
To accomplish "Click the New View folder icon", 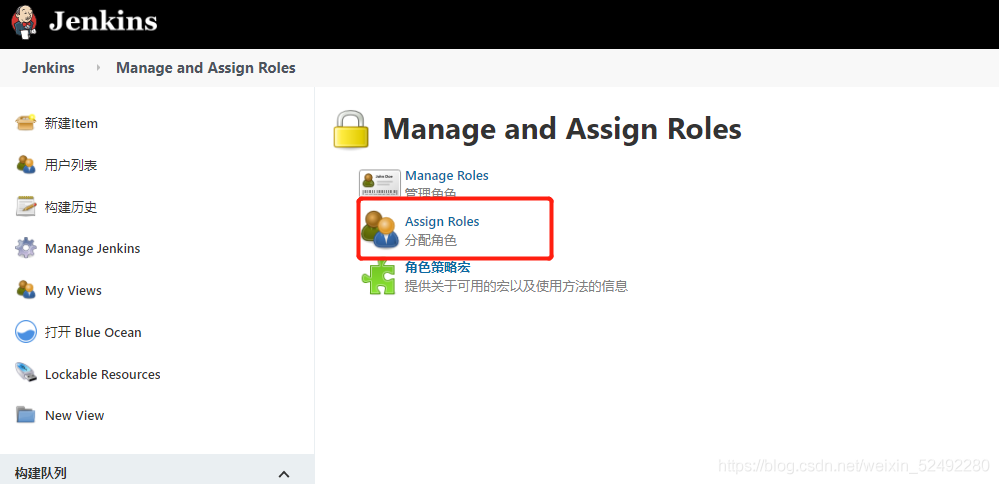I will tap(25, 415).
